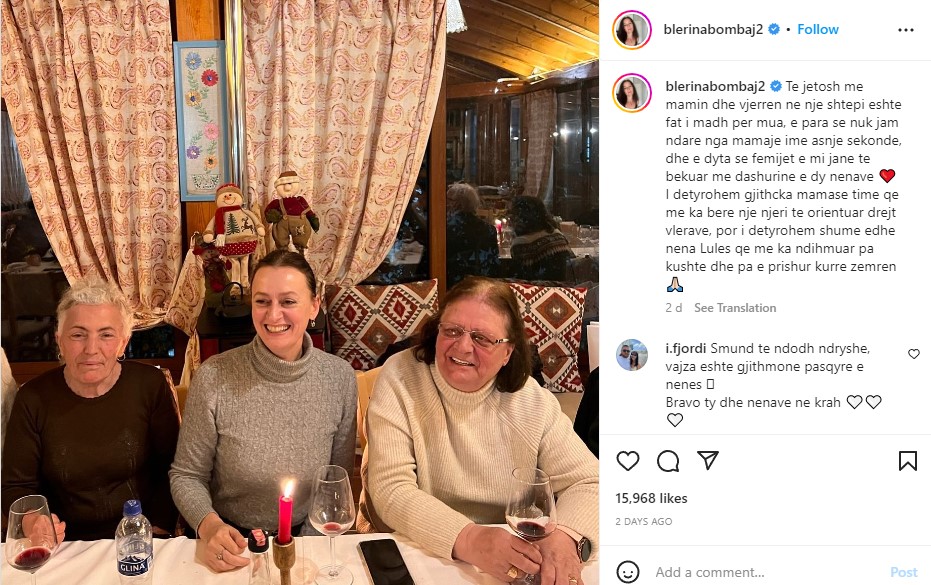Click verified badge beside header username
This screenshot has height=585, width=931.
pyautogui.click(x=774, y=29)
